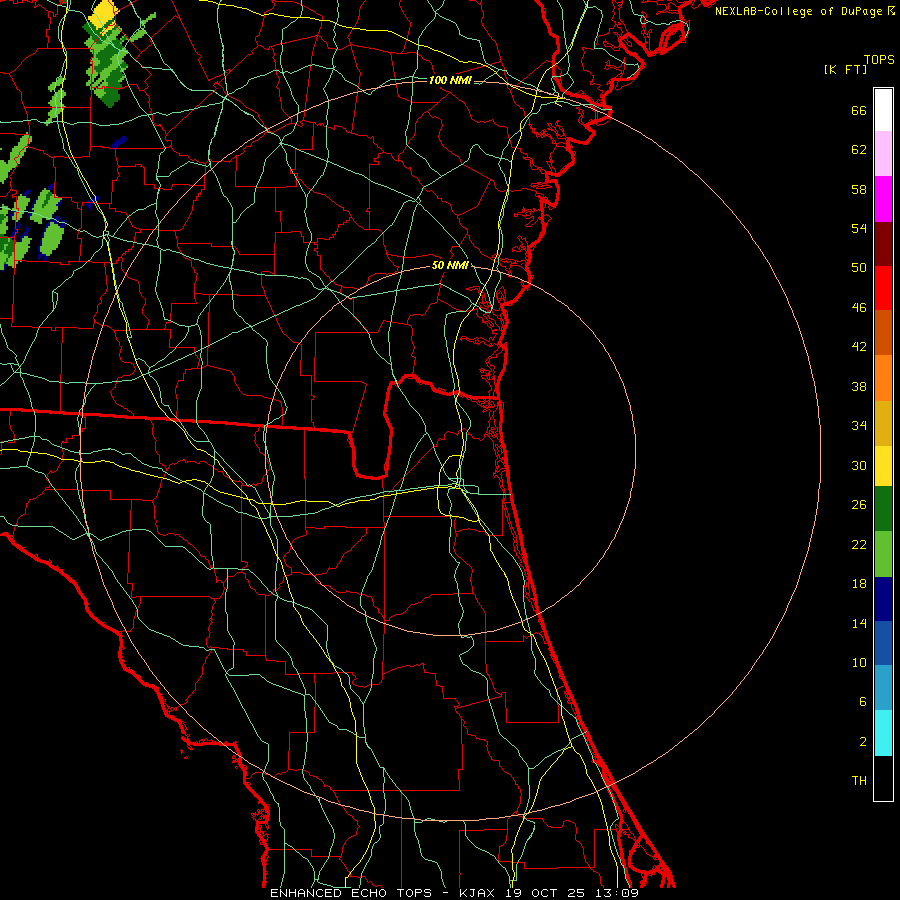Select the light pink legend swatch
The width and height of the screenshot is (900, 900).
tap(883, 153)
